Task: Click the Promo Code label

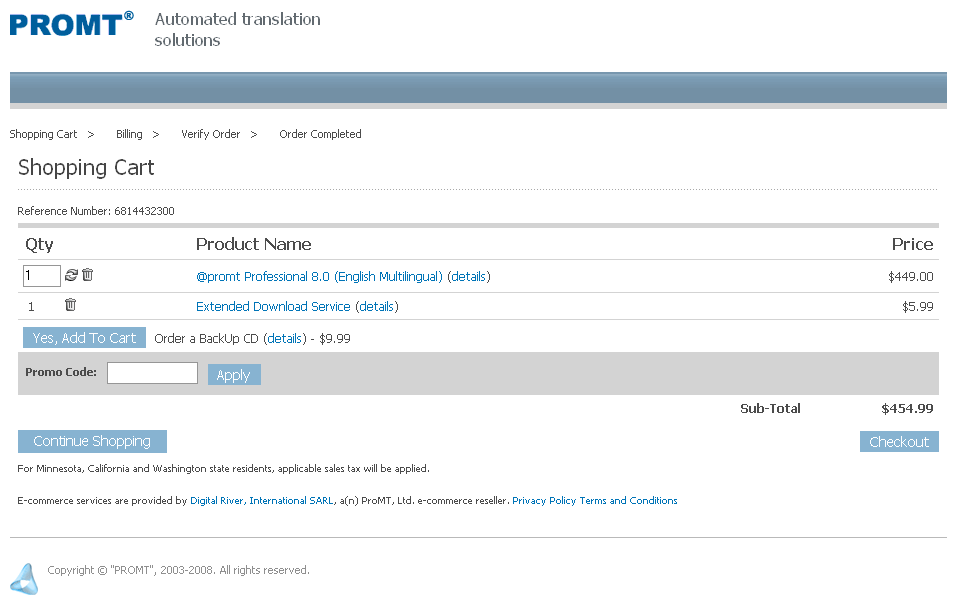Action: coord(61,372)
